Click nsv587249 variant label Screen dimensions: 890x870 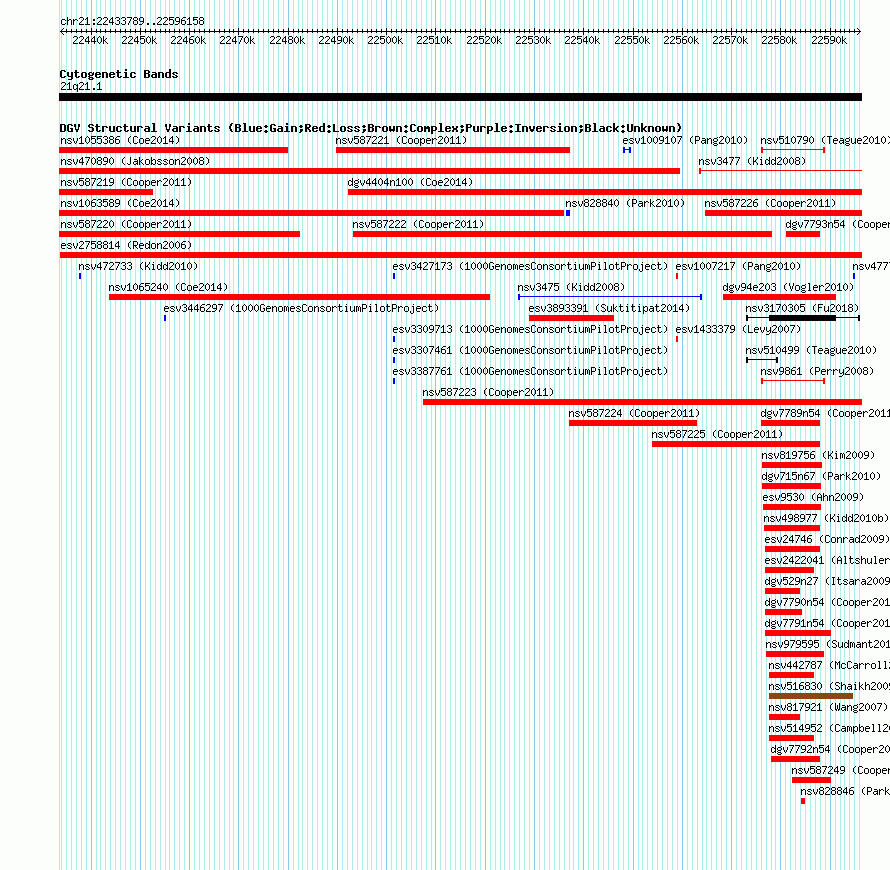841,770
